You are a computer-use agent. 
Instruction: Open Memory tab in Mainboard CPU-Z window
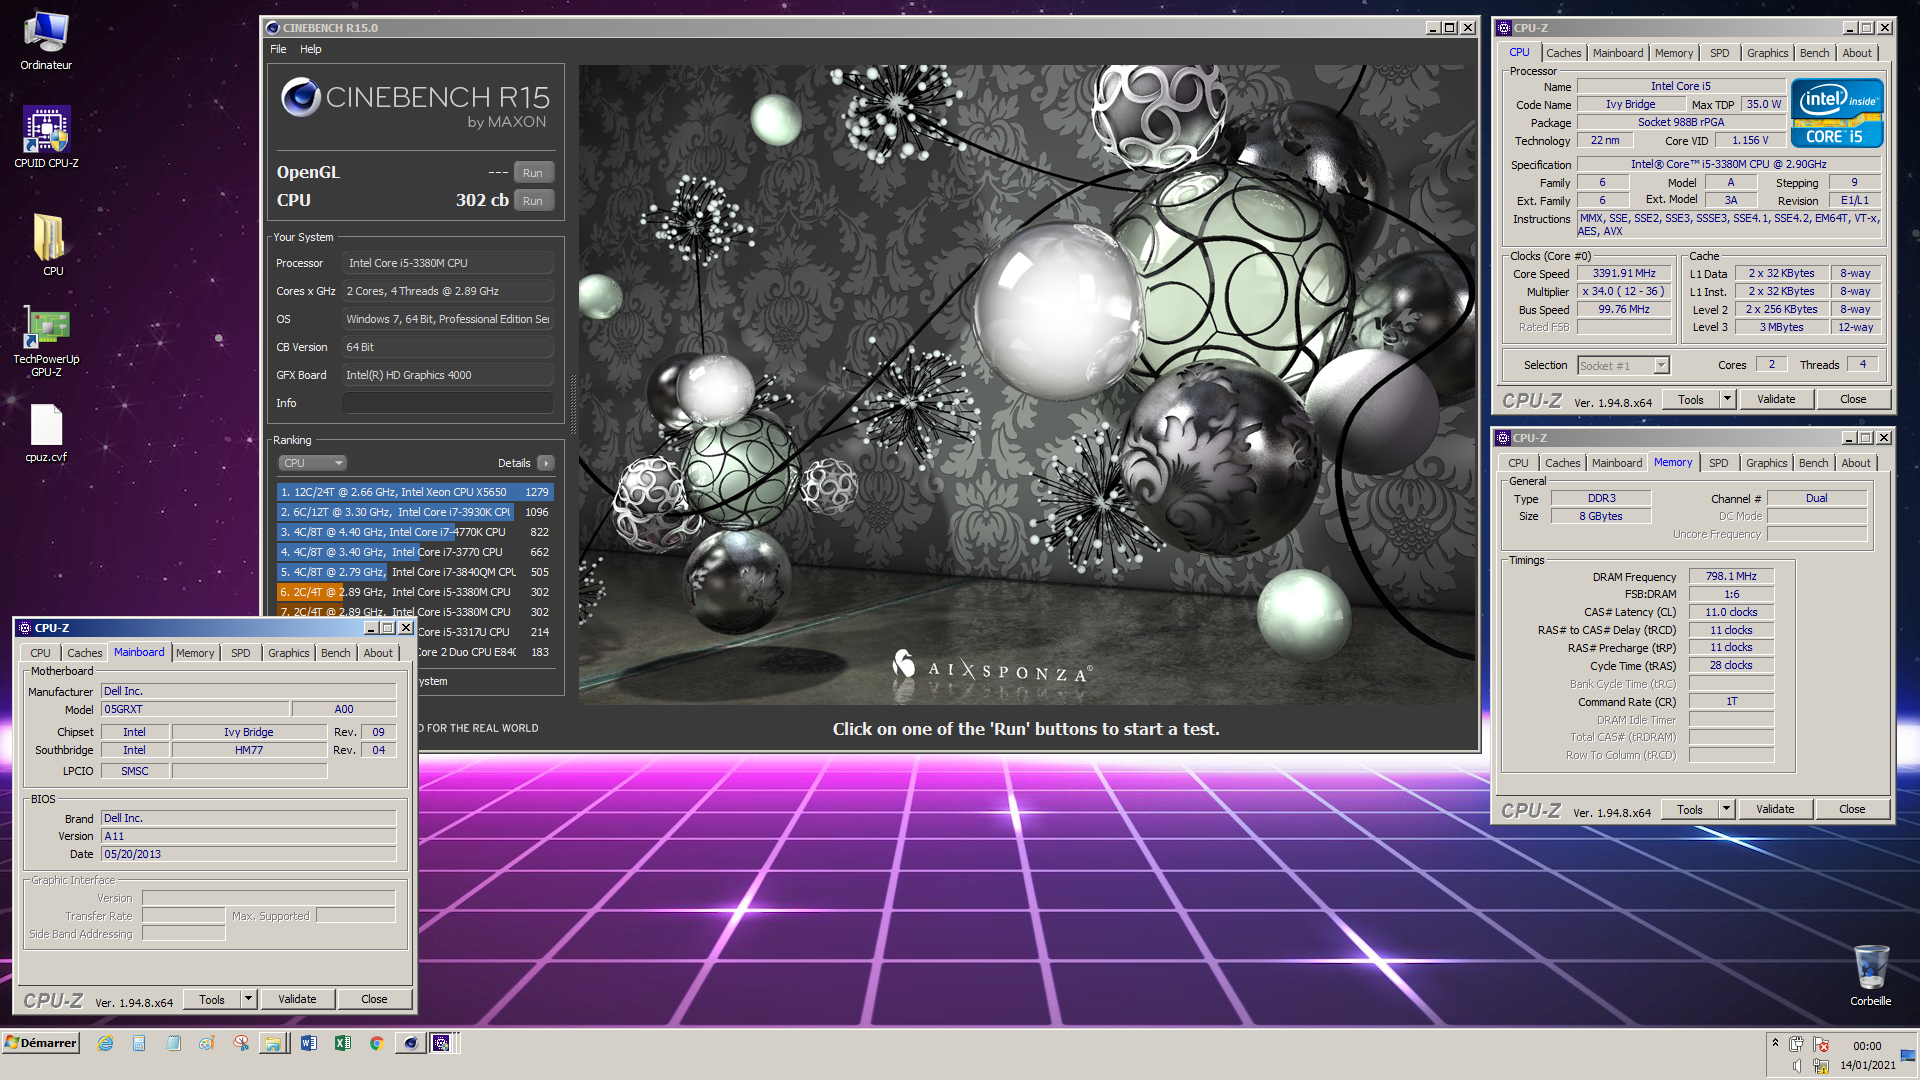pos(195,653)
